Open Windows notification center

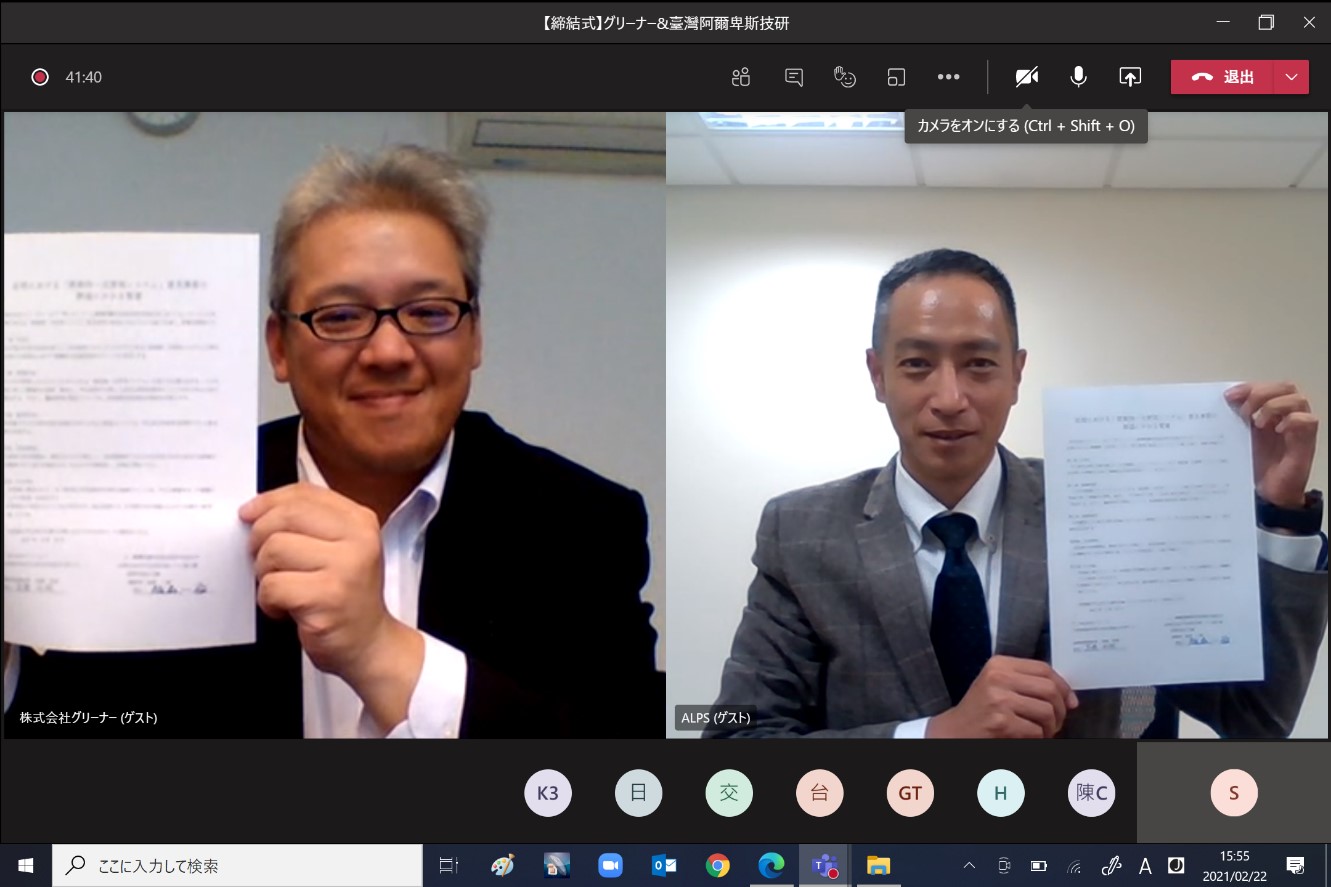[1295, 865]
